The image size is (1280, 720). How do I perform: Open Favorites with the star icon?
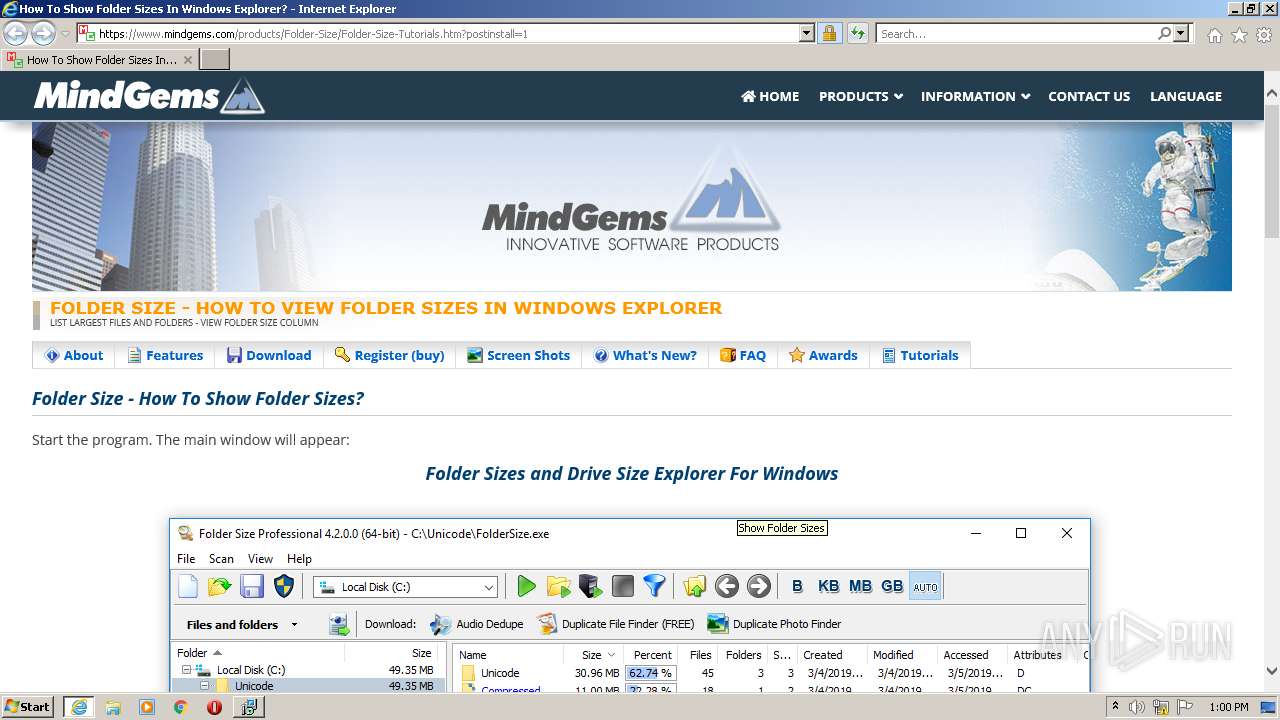[x=1239, y=35]
